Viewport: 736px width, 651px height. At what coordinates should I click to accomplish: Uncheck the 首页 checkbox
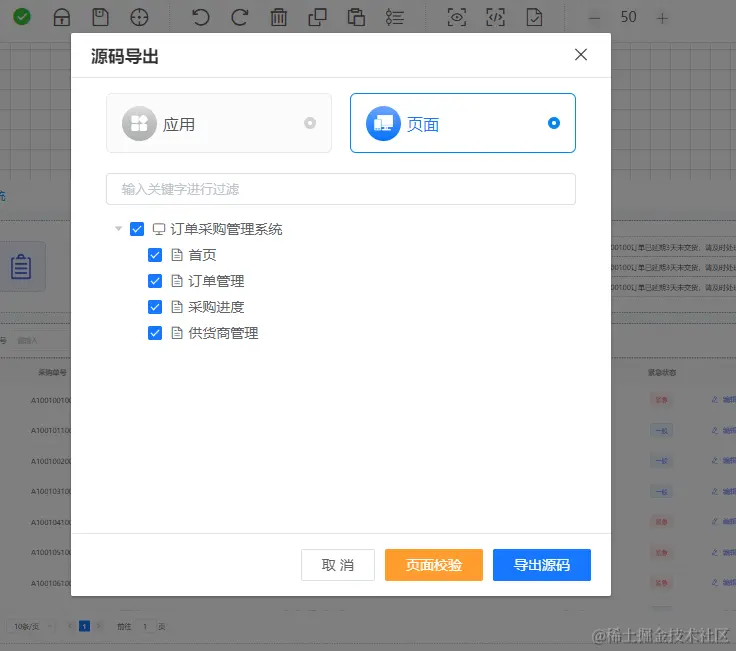pyautogui.click(x=155, y=255)
